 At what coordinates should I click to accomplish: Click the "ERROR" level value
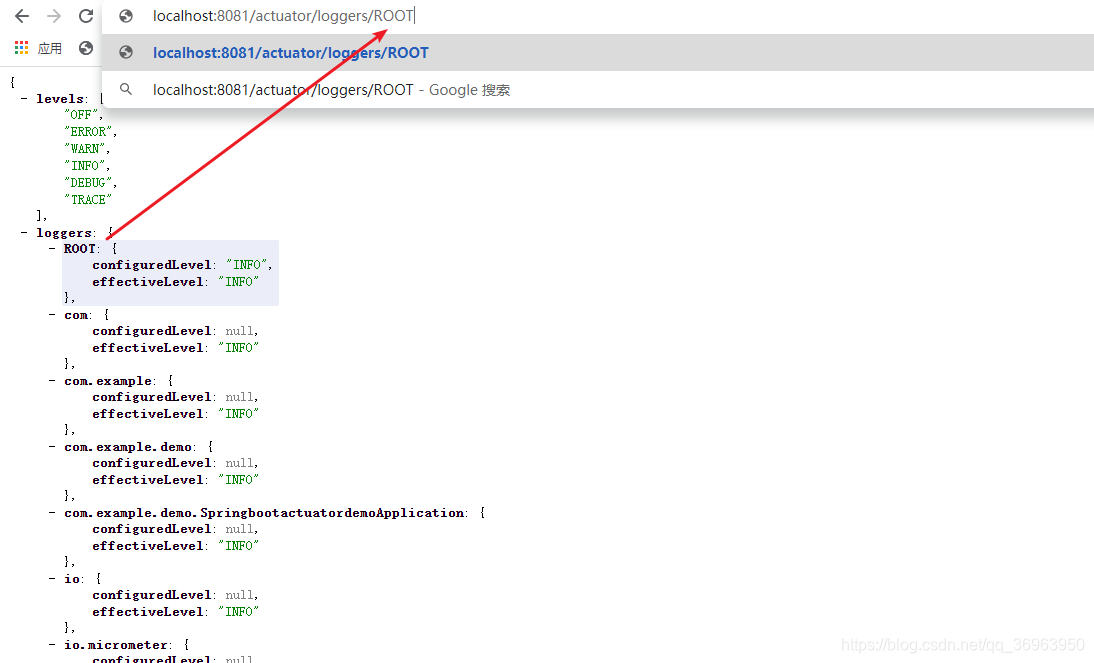(88, 131)
